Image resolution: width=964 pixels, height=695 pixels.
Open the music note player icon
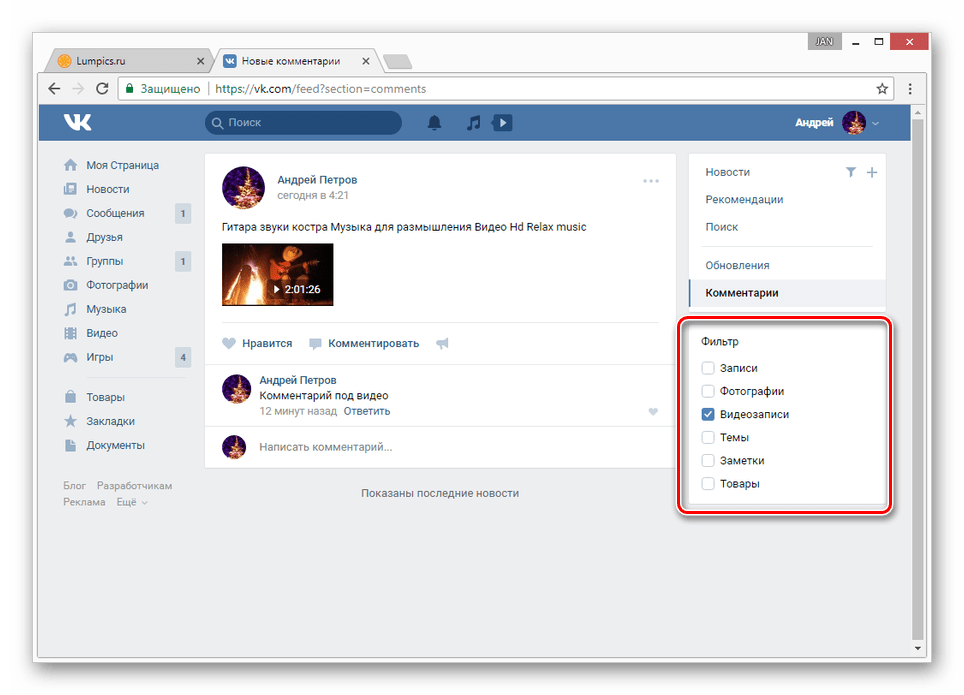tap(473, 122)
